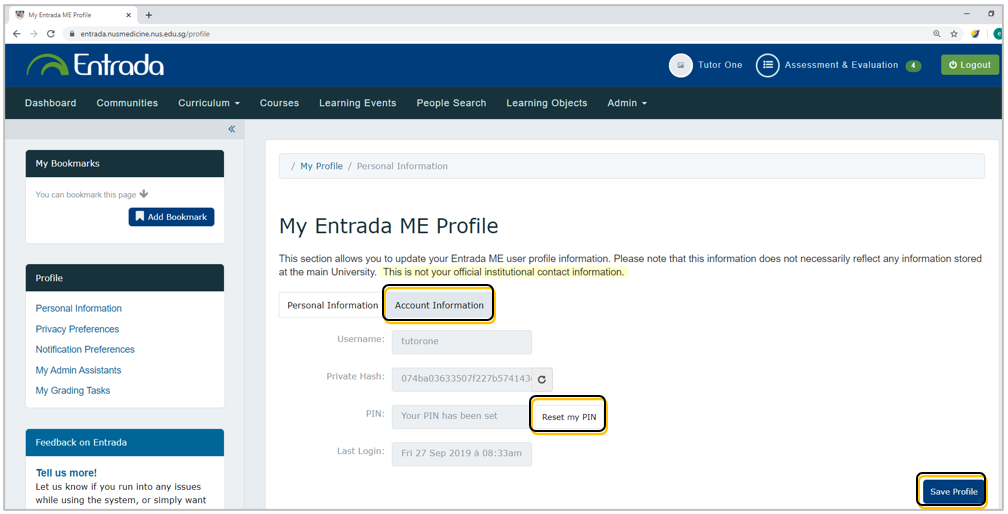Expand the Curriculum dropdown menu

point(209,103)
